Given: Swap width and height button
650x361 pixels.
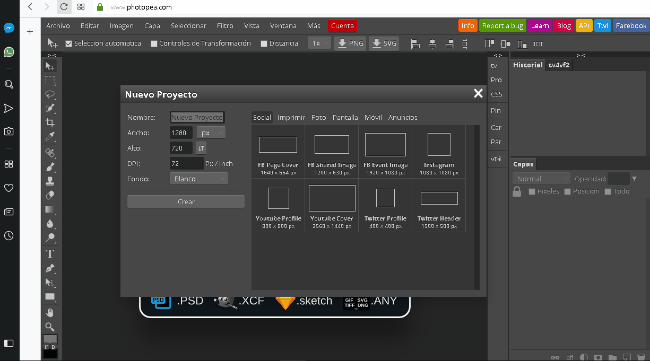Looking at the screenshot, I should point(201,148).
